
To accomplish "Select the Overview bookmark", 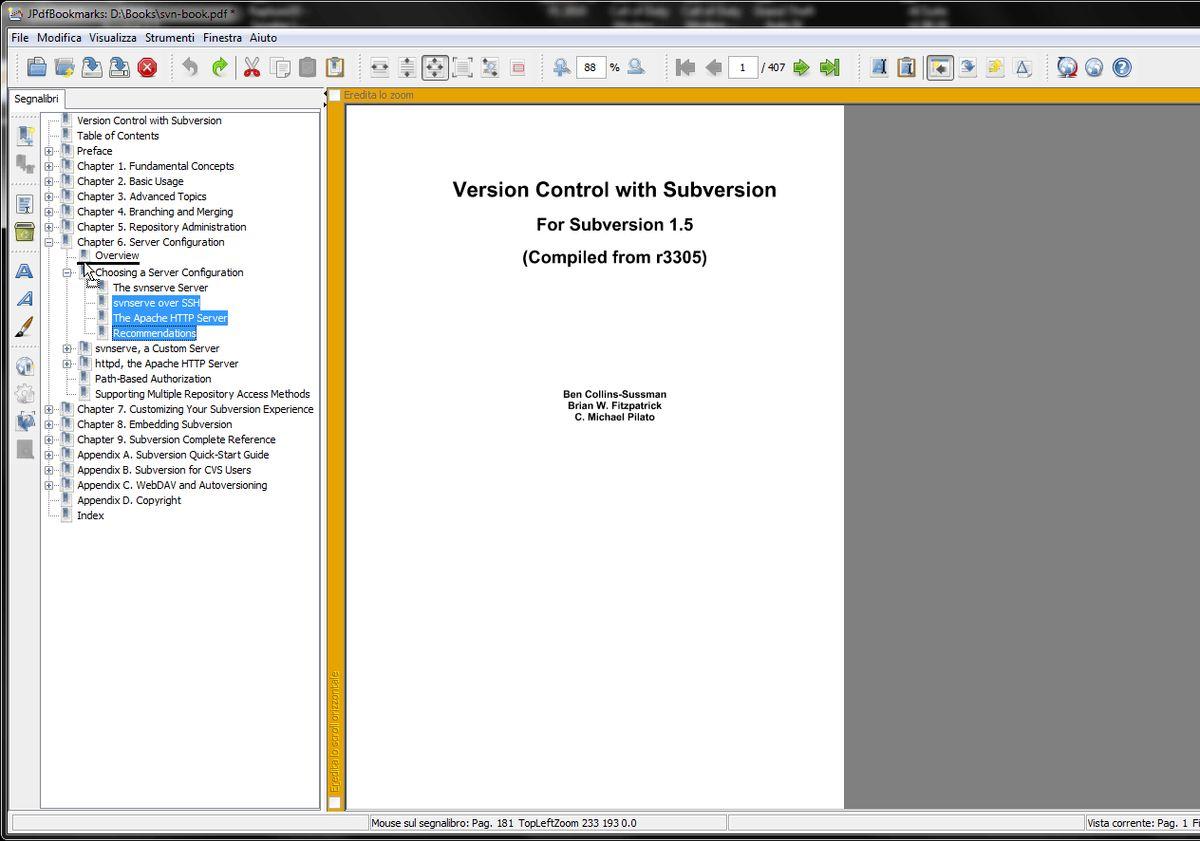I will pos(117,256).
